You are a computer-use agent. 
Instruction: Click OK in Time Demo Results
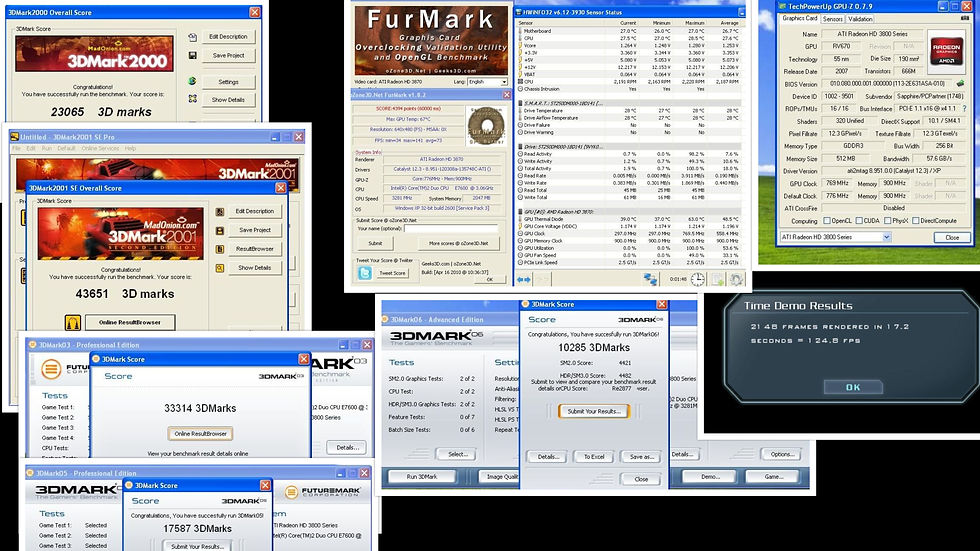point(853,387)
